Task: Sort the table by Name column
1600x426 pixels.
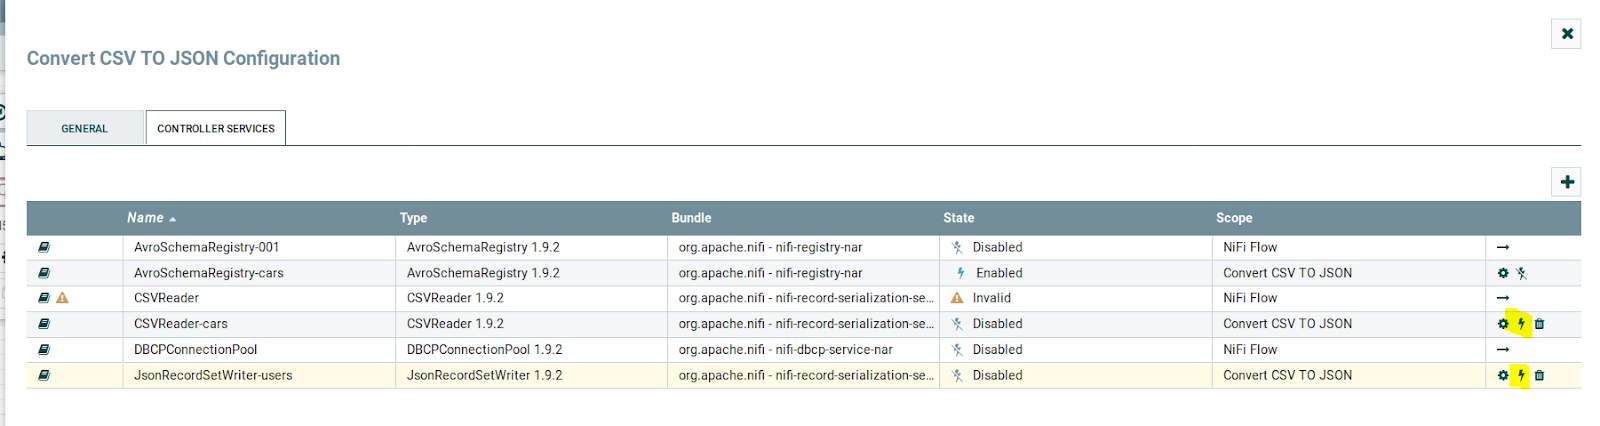Action: point(145,218)
